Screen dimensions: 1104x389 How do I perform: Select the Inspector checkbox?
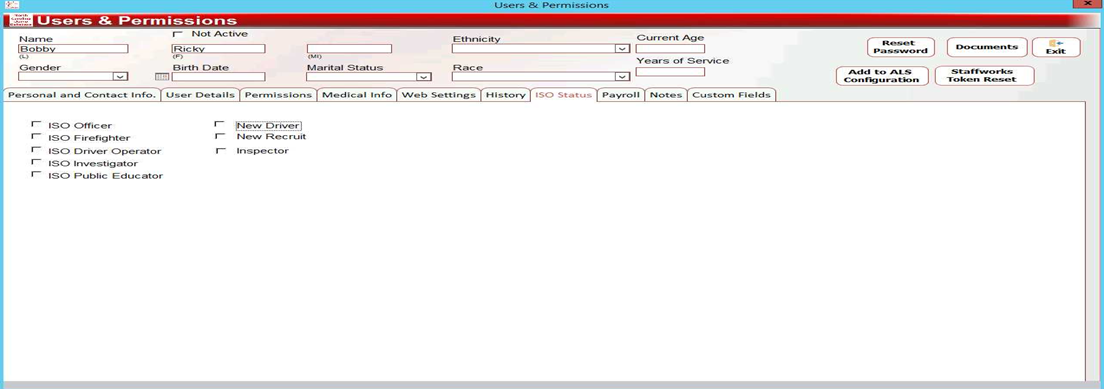click(220, 150)
